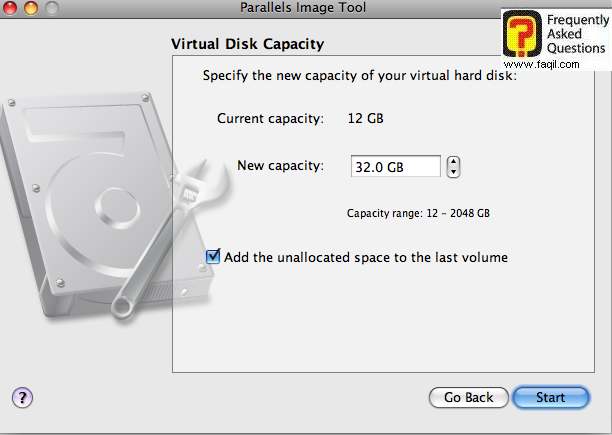Decrease new capacity with the down arrow
612x435 pixels.
pos(453,172)
